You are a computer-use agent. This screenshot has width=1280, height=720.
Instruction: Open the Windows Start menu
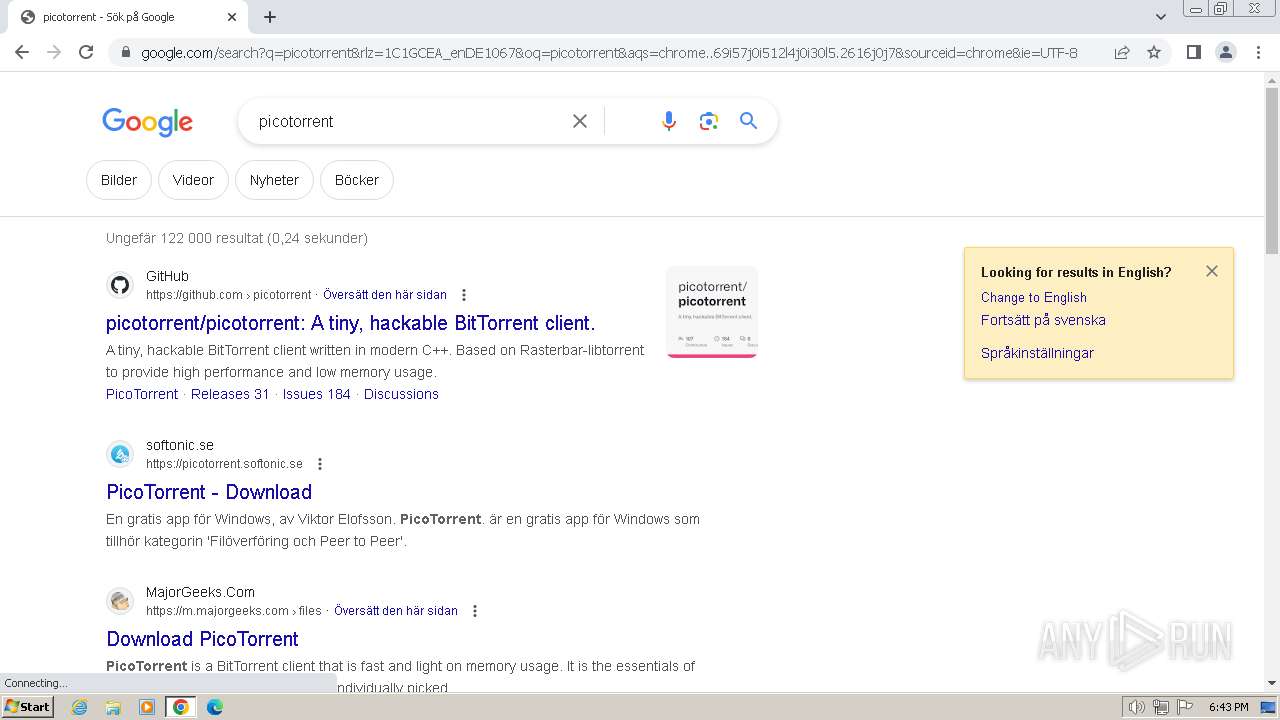[x=28, y=706]
